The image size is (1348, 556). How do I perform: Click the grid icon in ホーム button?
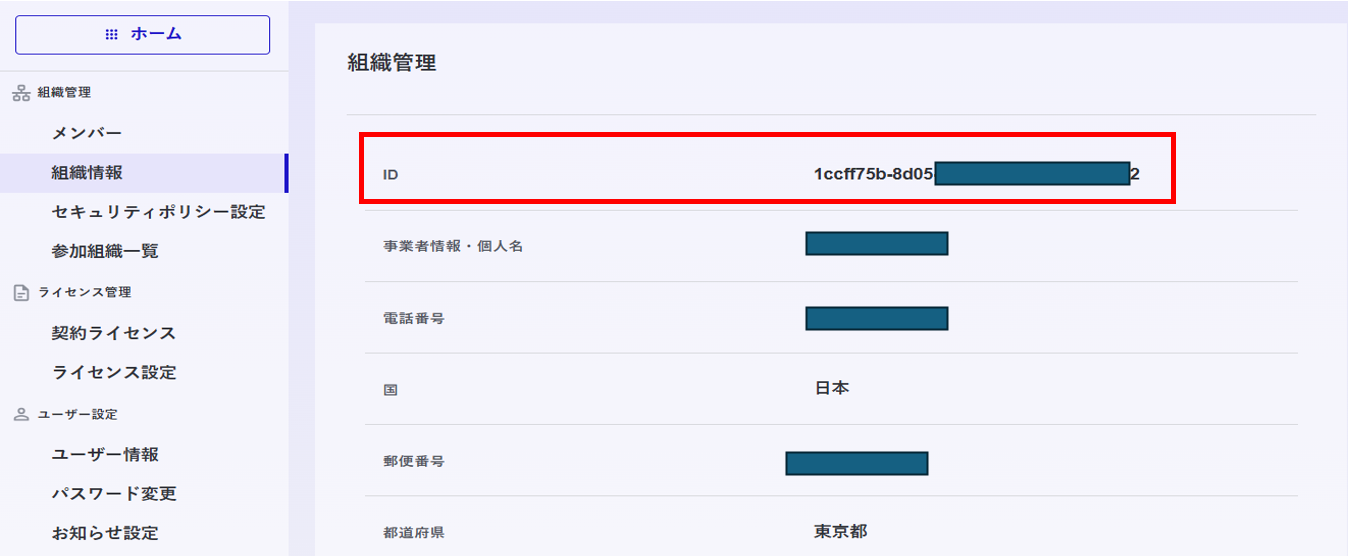click(x=112, y=34)
